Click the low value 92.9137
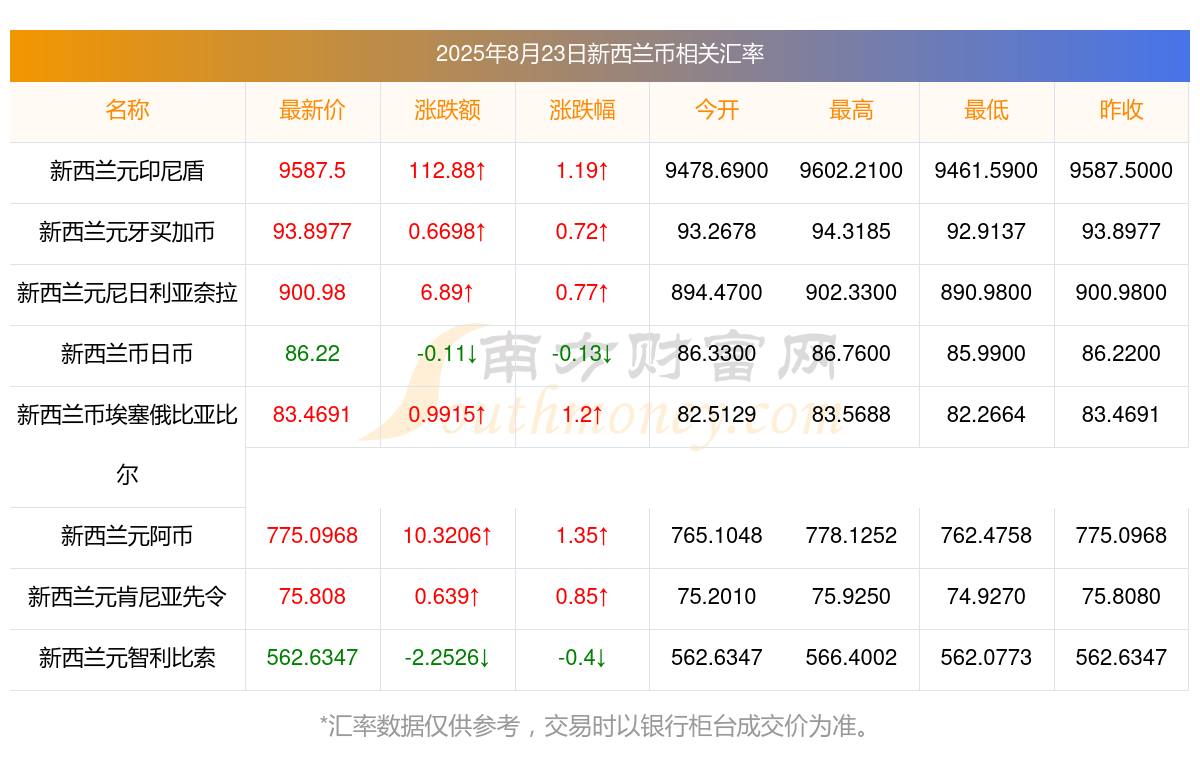1200x757 pixels. pyautogui.click(x=986, y=232)
